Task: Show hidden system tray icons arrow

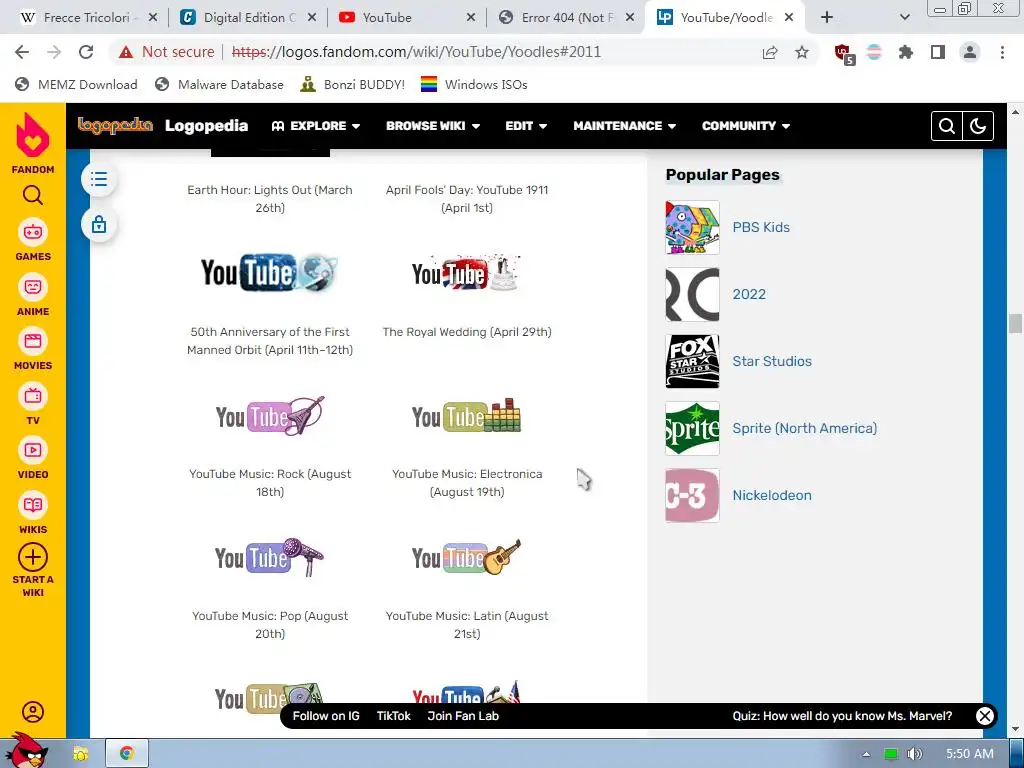Action: click(x=866, y=754)
